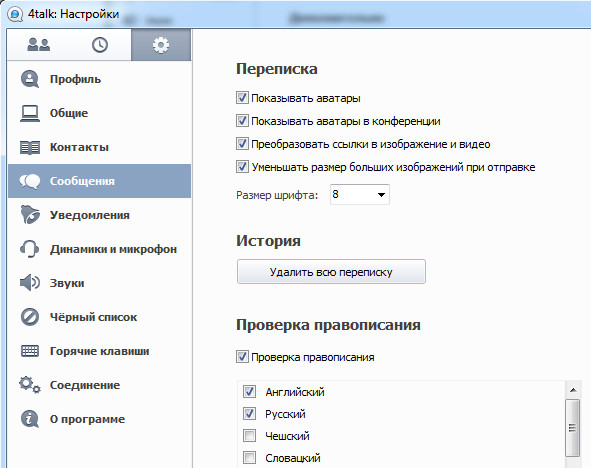591x468 pixels.
Task: Switch to the history clock tab
Action: (100, 45)
